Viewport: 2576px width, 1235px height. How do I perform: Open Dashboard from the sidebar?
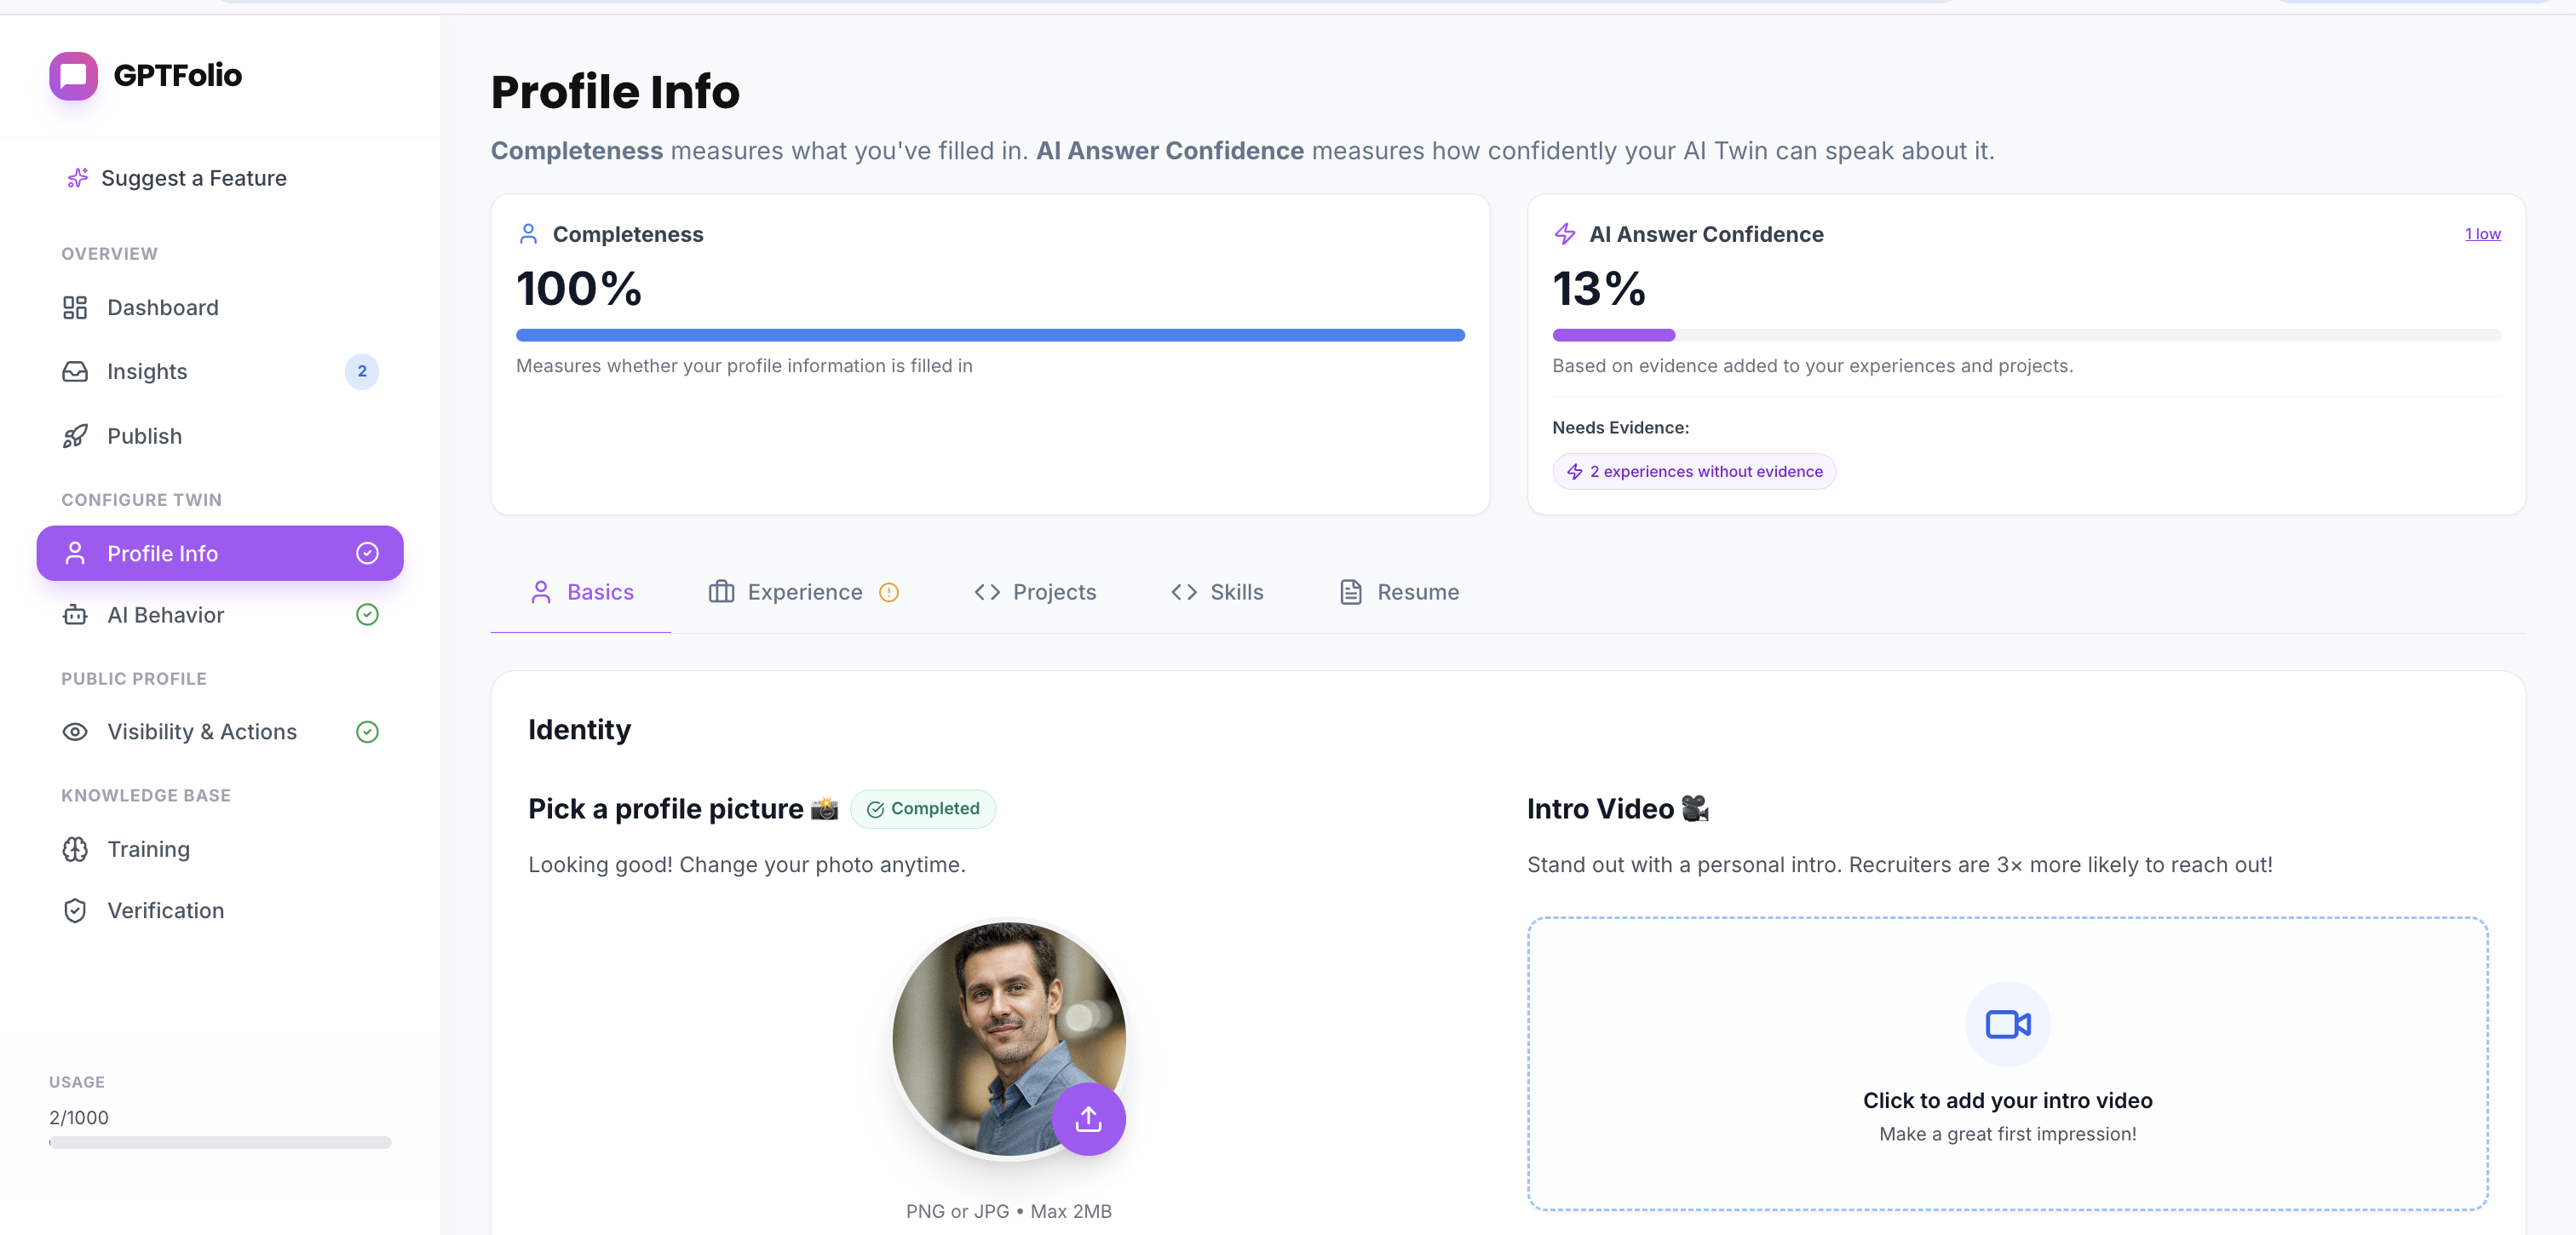tap(162, 307)
